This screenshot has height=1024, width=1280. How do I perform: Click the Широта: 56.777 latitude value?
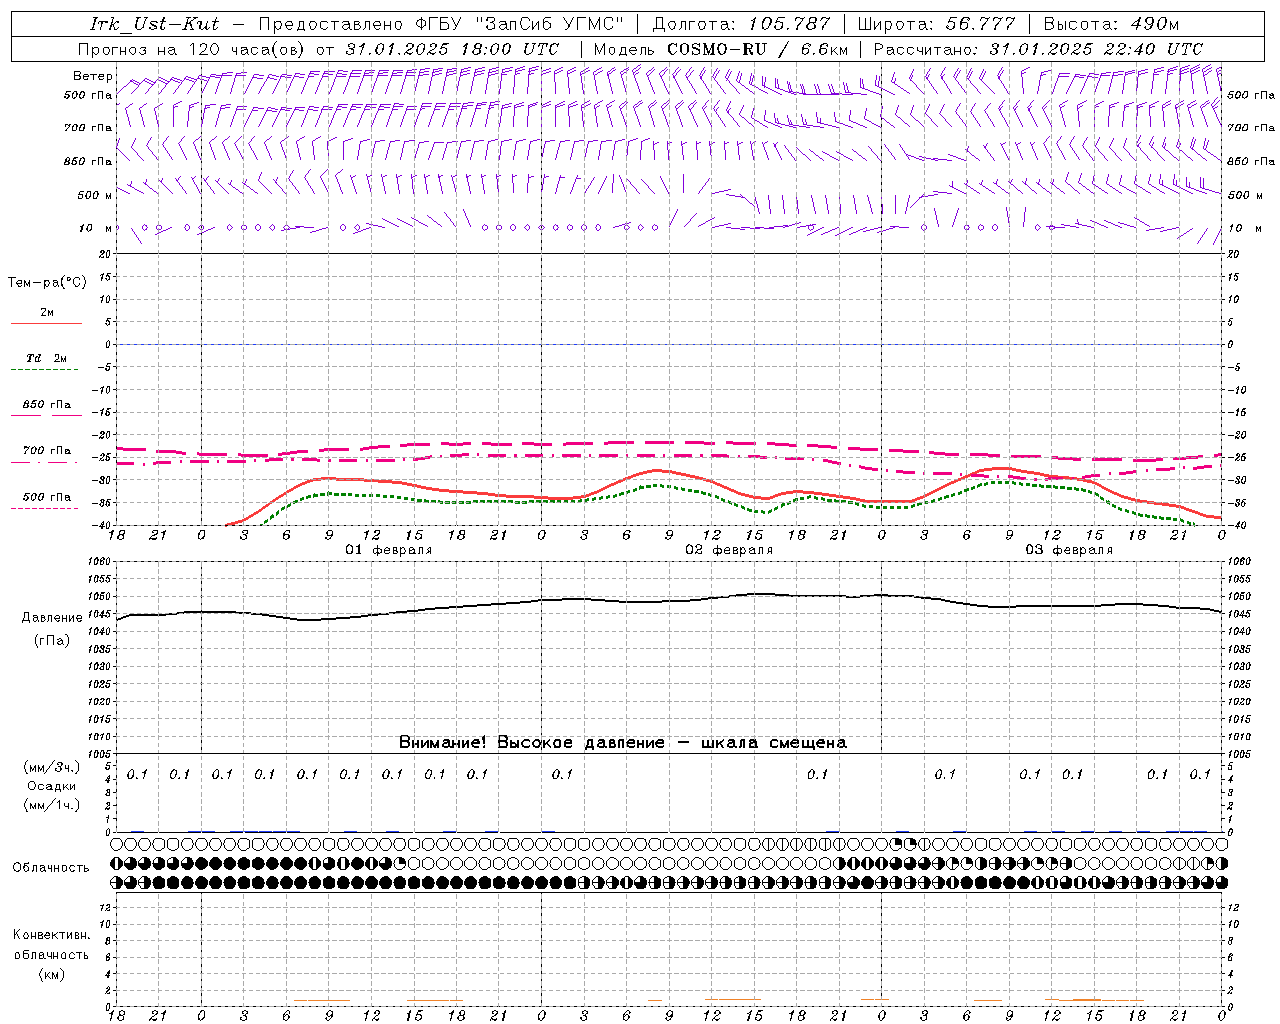tap(937, 24)
